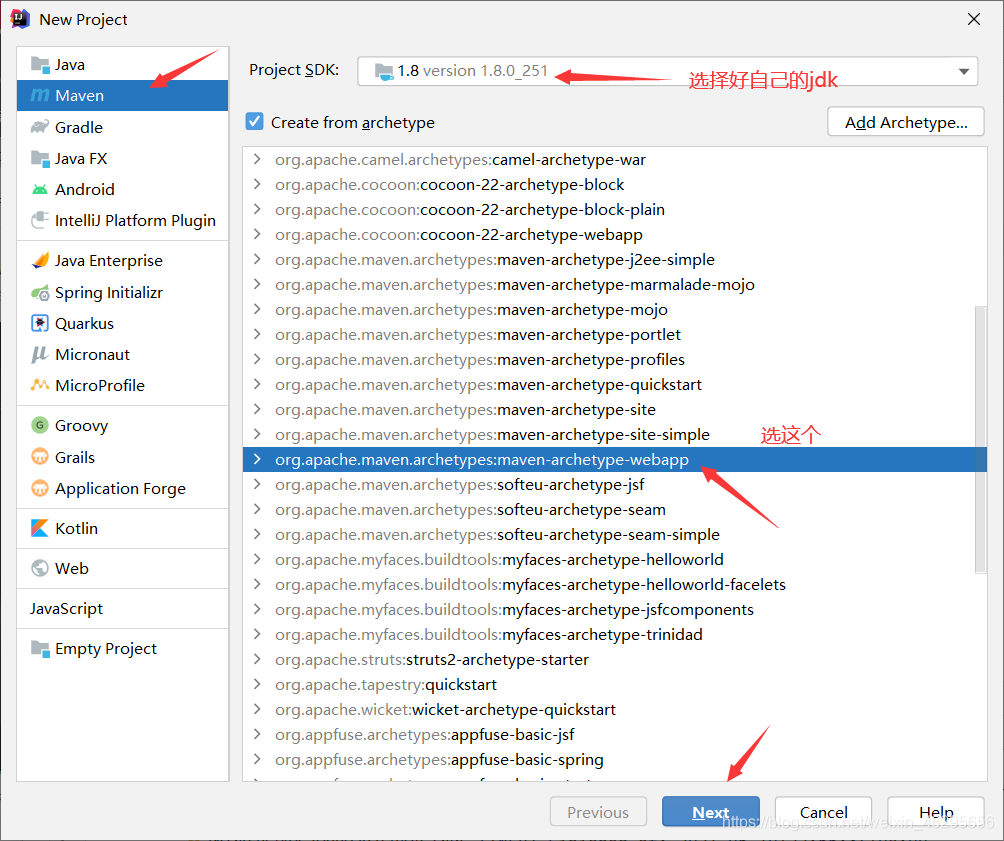Close the New Project dialog

pyautogui.click(x=974, y=19)
